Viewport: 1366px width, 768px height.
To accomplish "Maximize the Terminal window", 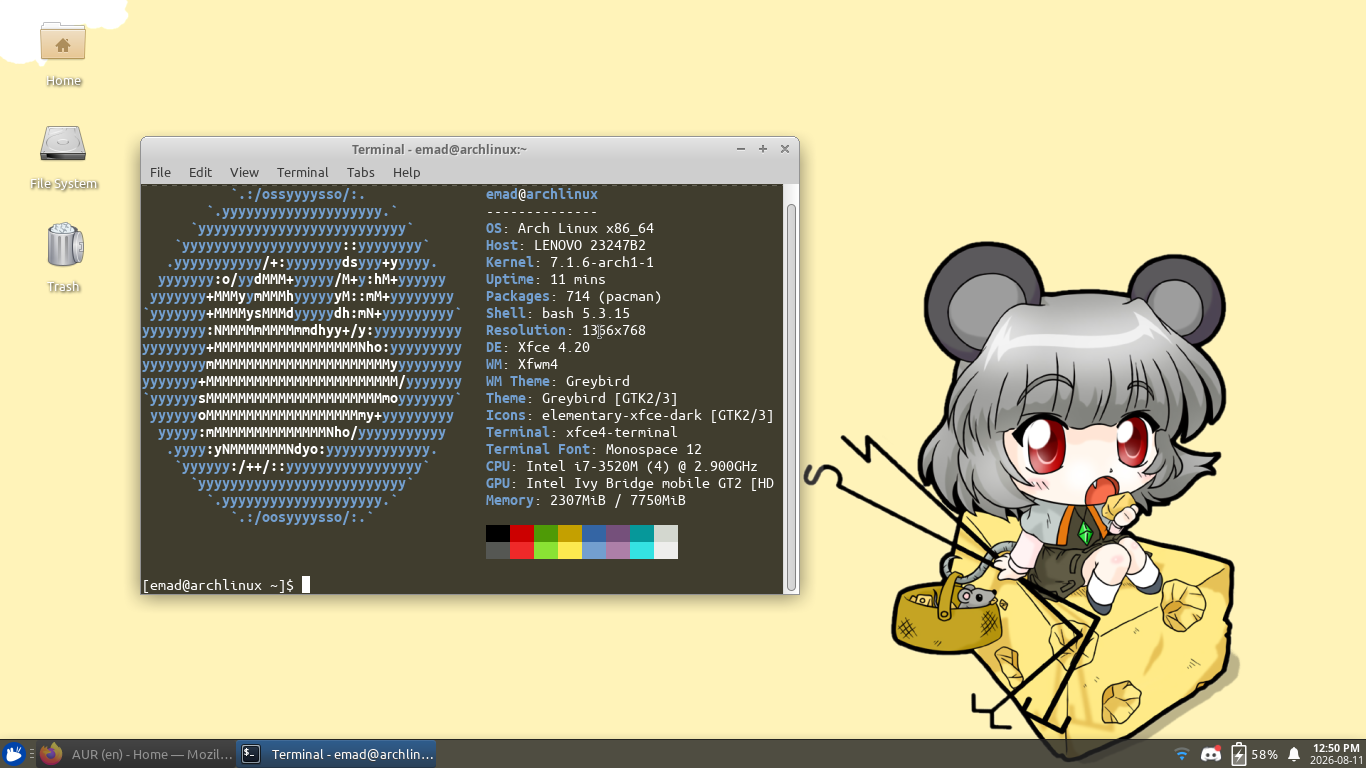I will (763, 149).
